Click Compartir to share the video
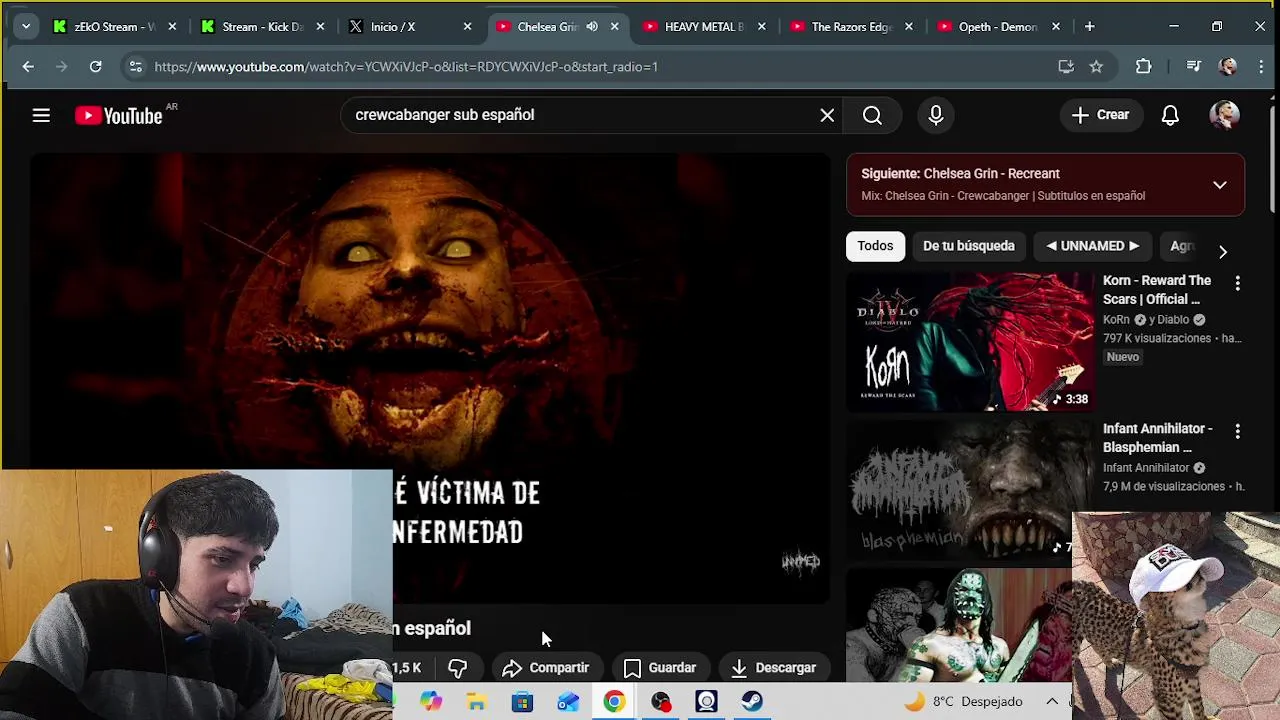This screenshot has width=1280, height=720. (x=546, y=667)
